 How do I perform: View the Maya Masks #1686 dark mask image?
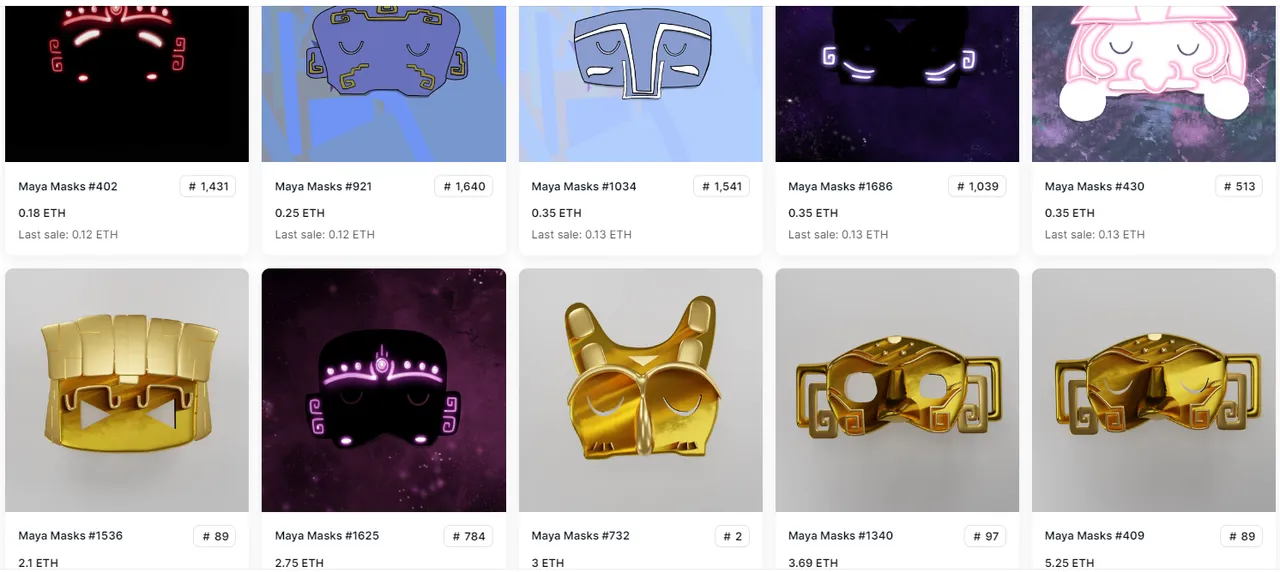coord(897,81)
